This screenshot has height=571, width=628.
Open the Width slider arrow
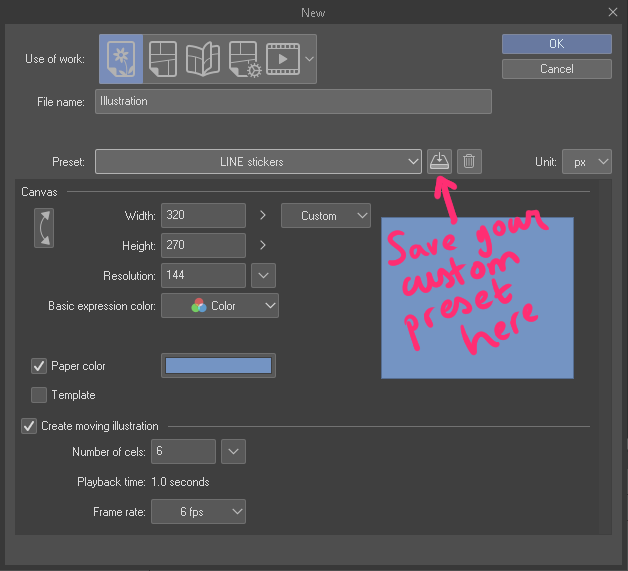coord(263,215)
